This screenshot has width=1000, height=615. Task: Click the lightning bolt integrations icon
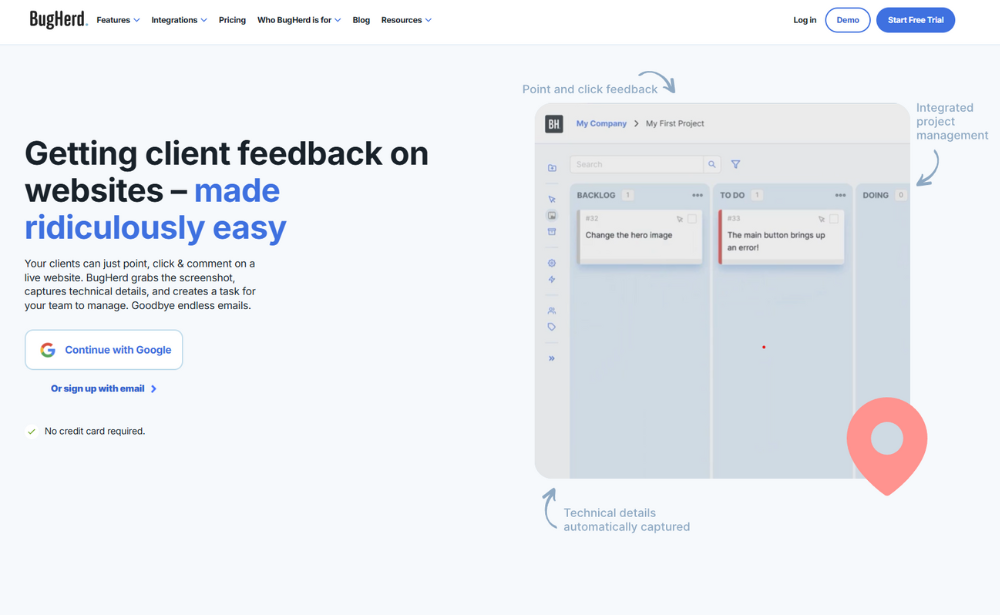pos(551,279)
